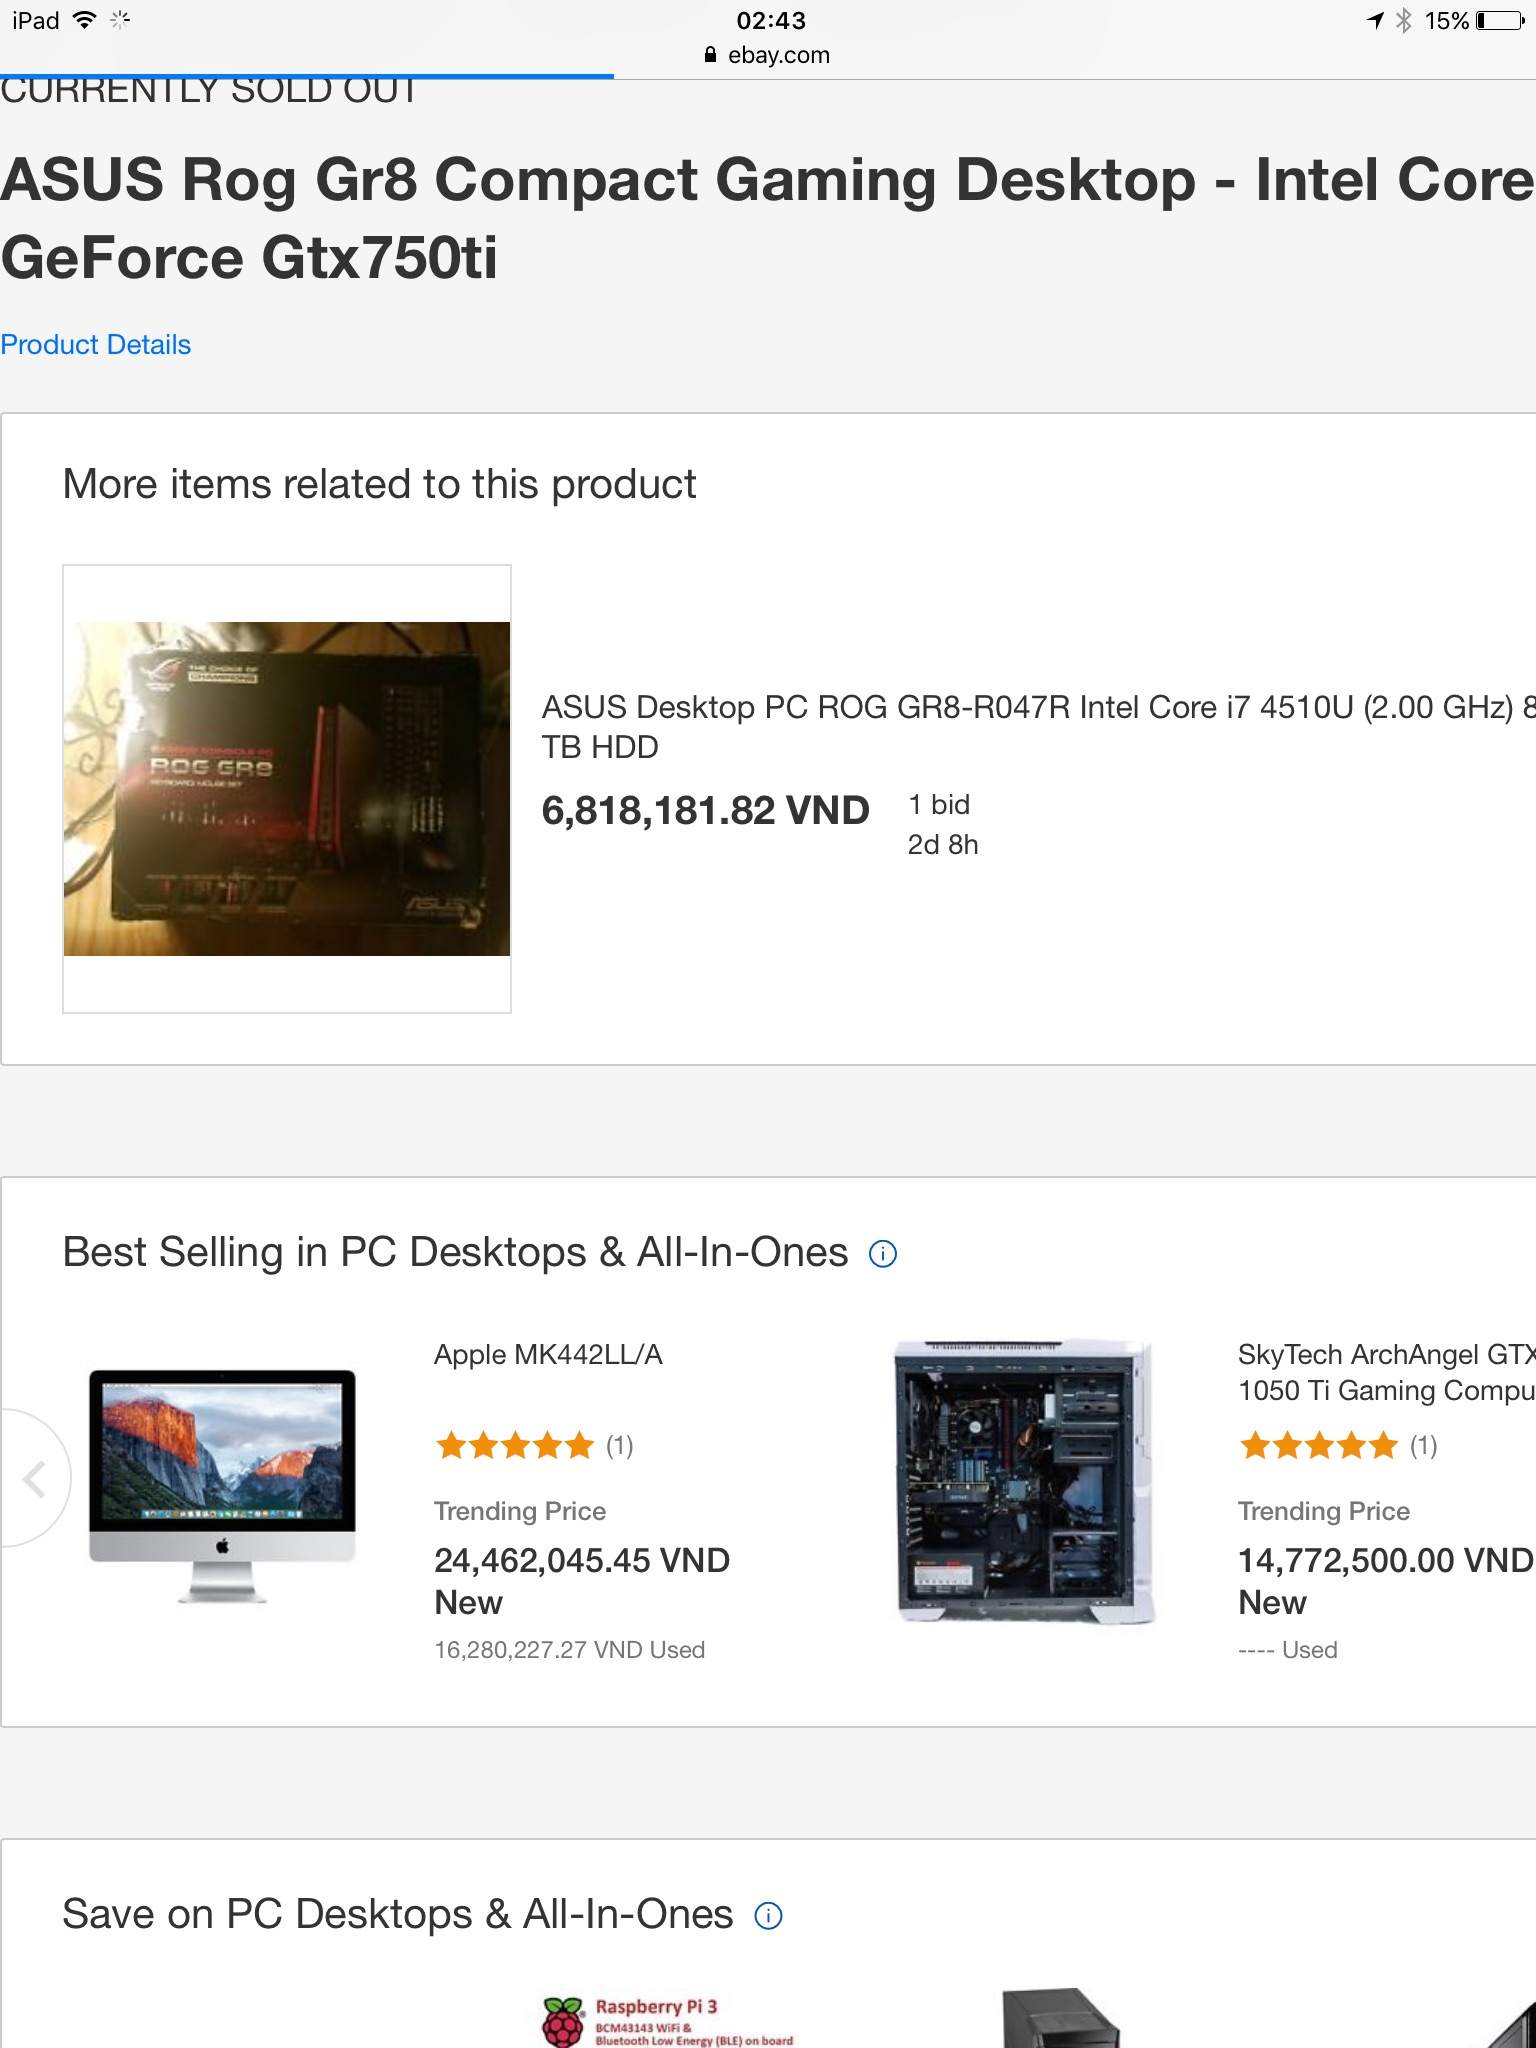
Task: Go to previous items with left carousel arrow
Action: (x=34, y=1478)
